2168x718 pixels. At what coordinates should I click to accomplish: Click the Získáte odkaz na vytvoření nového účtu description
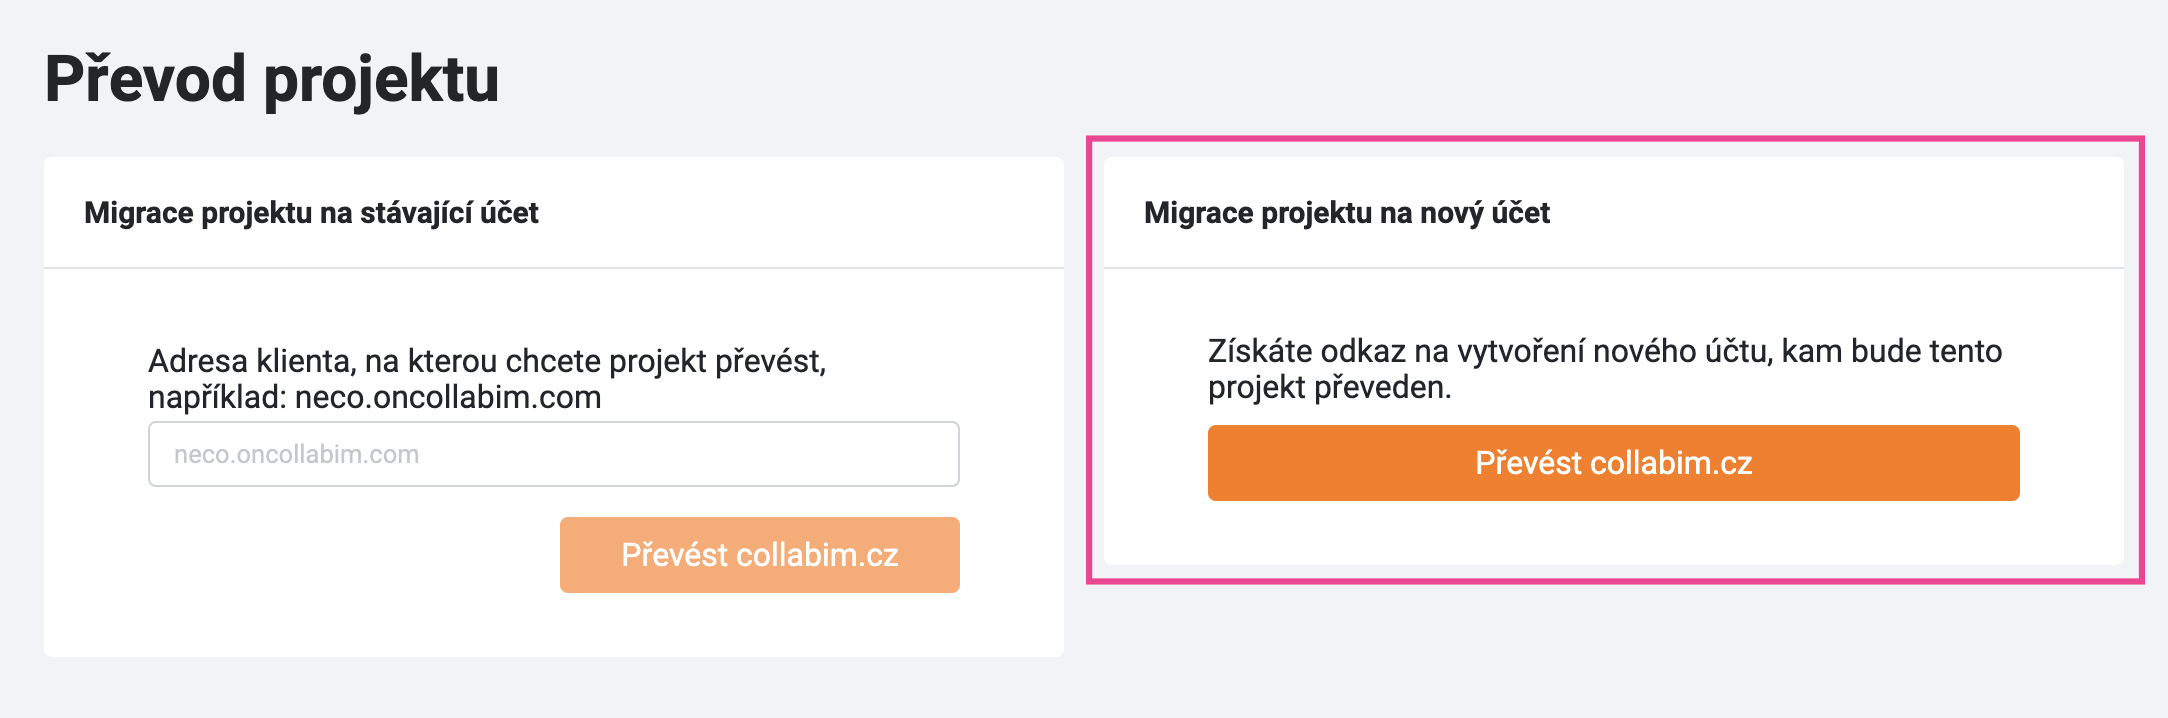[1605, 369]
